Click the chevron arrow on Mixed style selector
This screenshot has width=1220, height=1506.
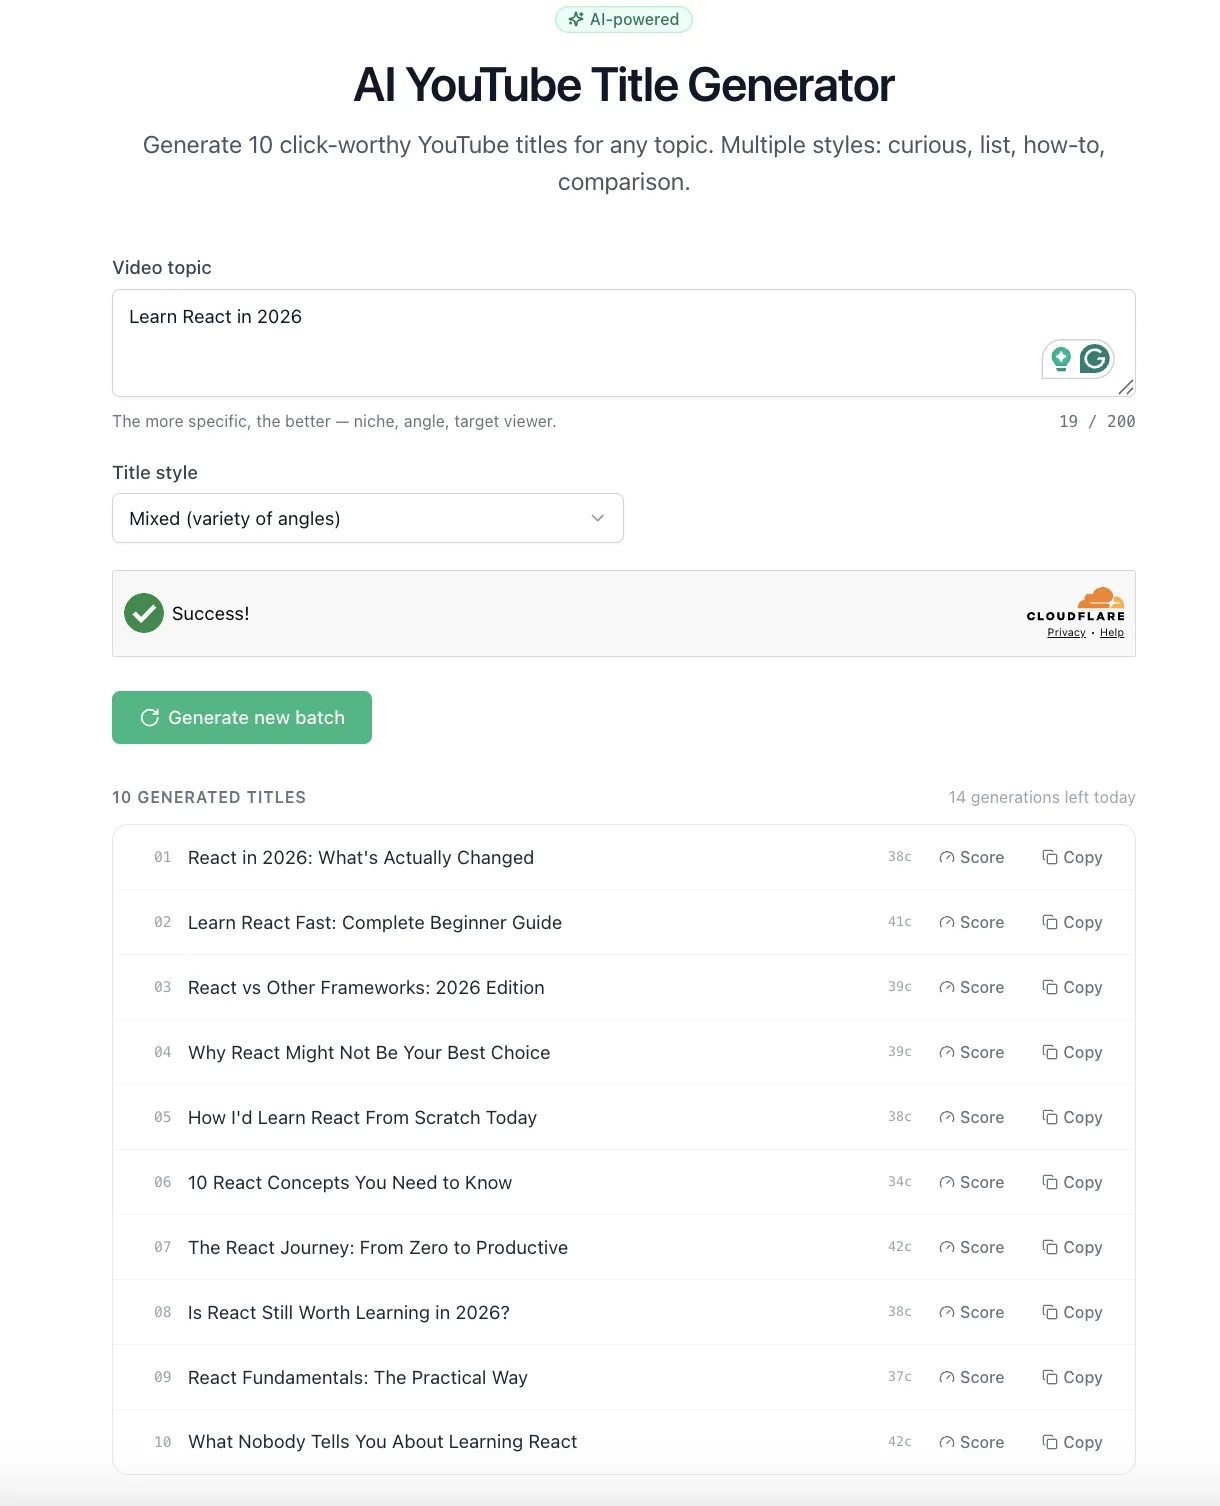point(598,518)
